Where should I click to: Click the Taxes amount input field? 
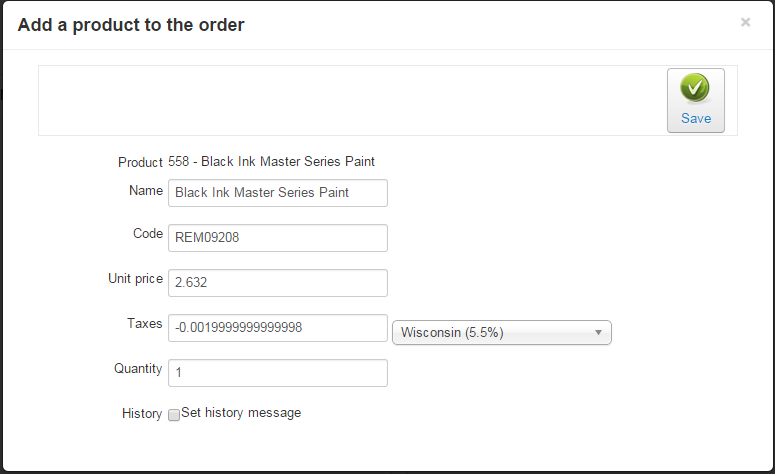click(x=278, y=328)
